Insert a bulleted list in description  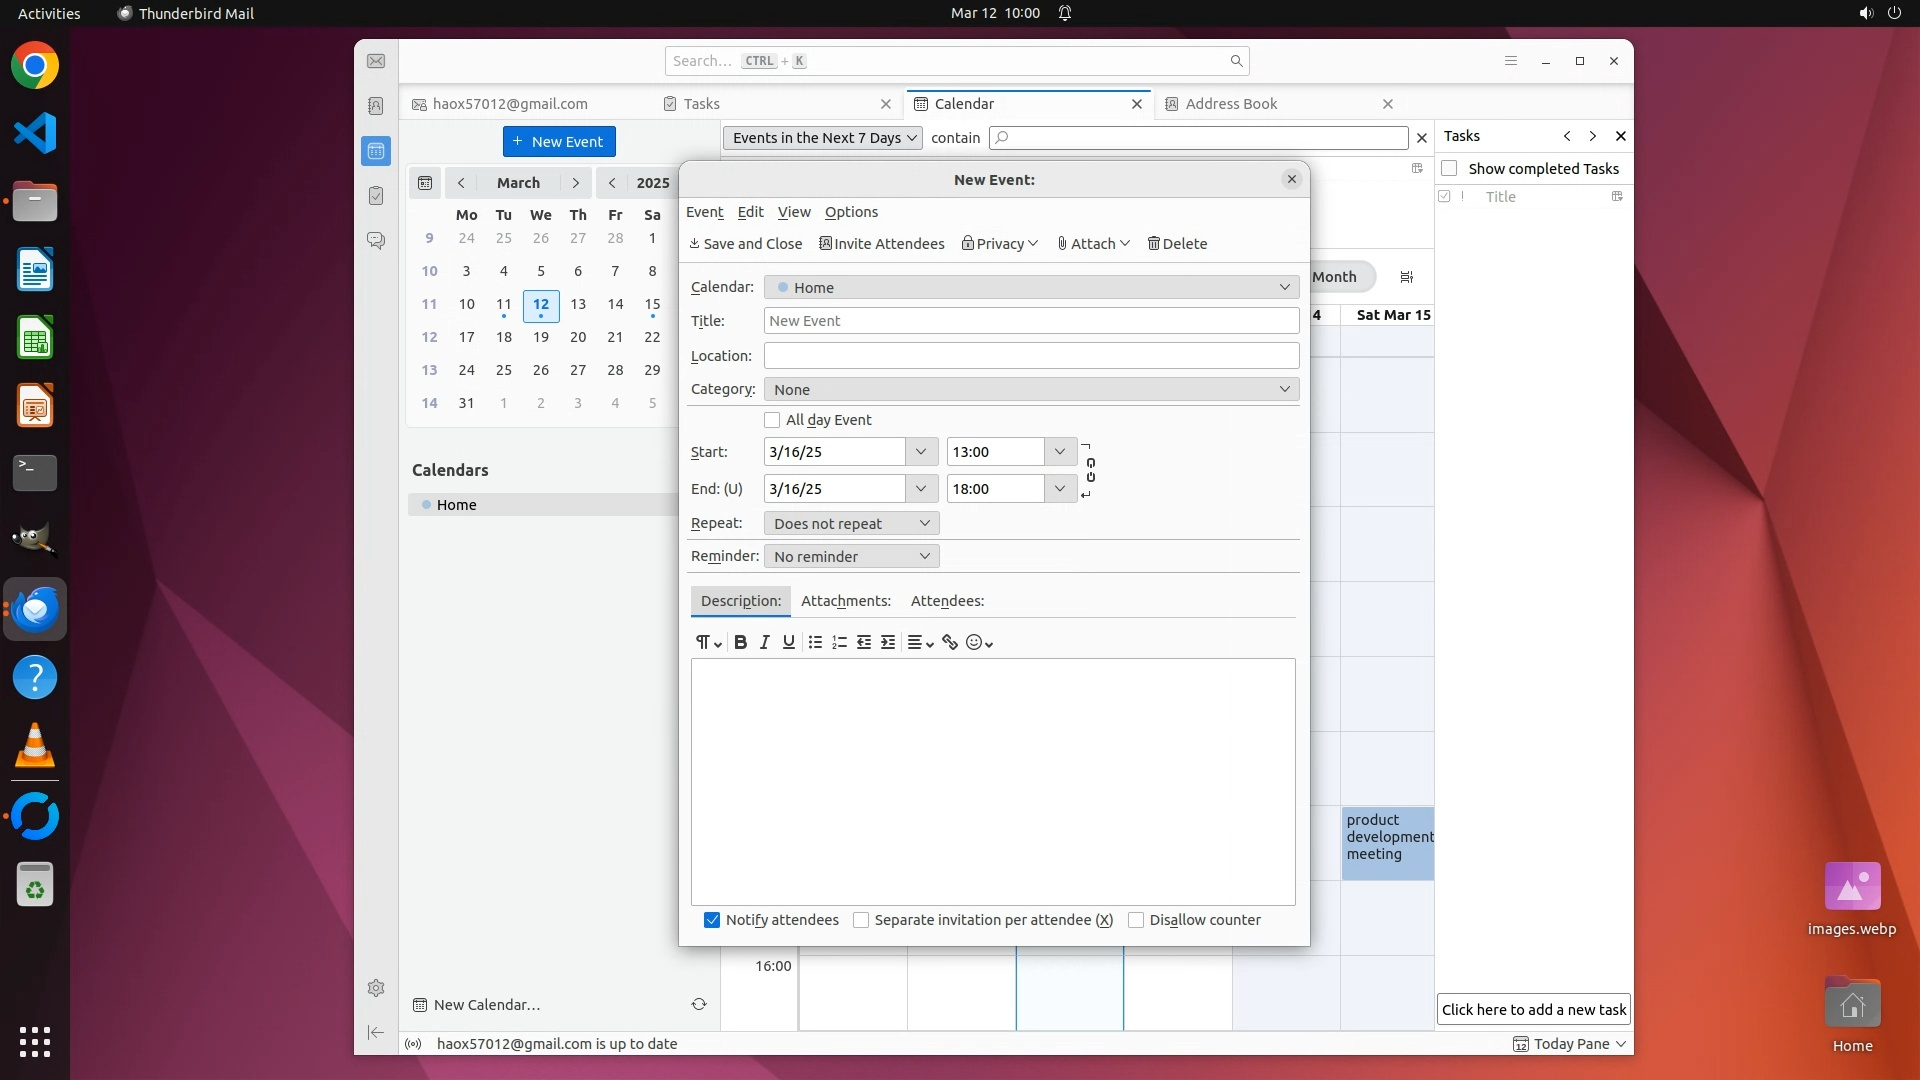(815, 643)
